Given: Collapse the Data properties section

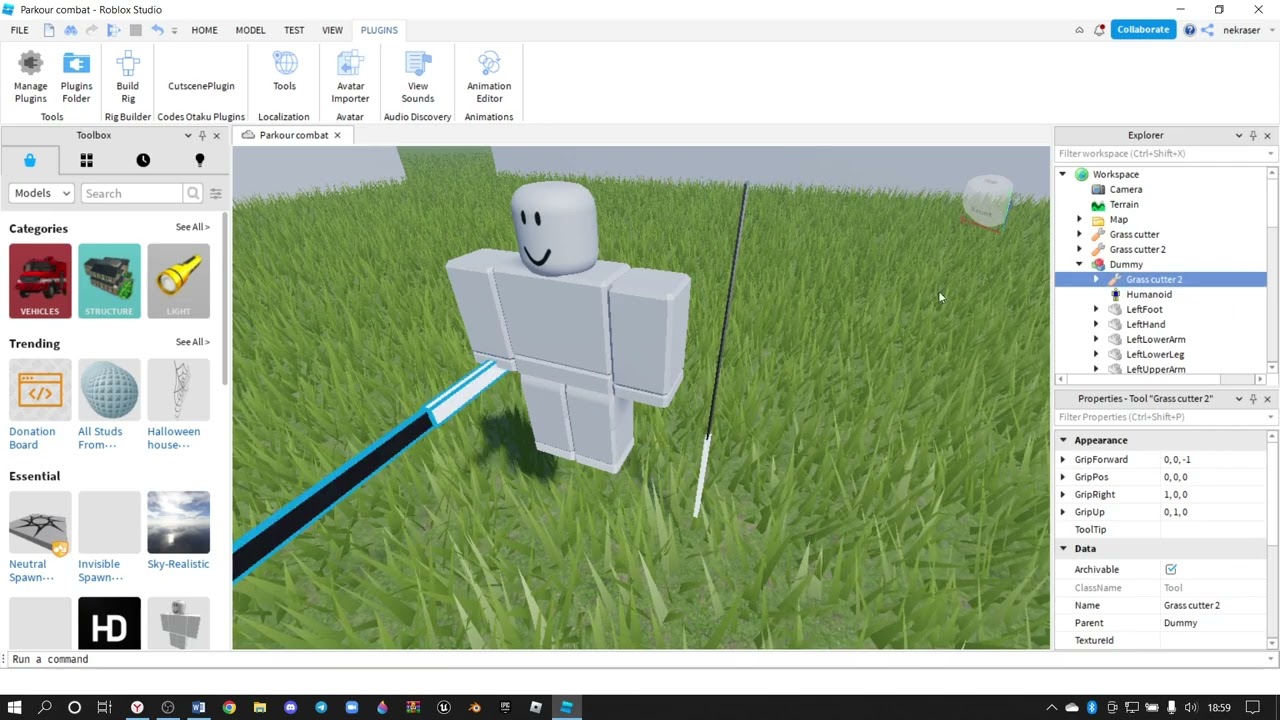Looking at the screenshot, I should click(1063, 548).
